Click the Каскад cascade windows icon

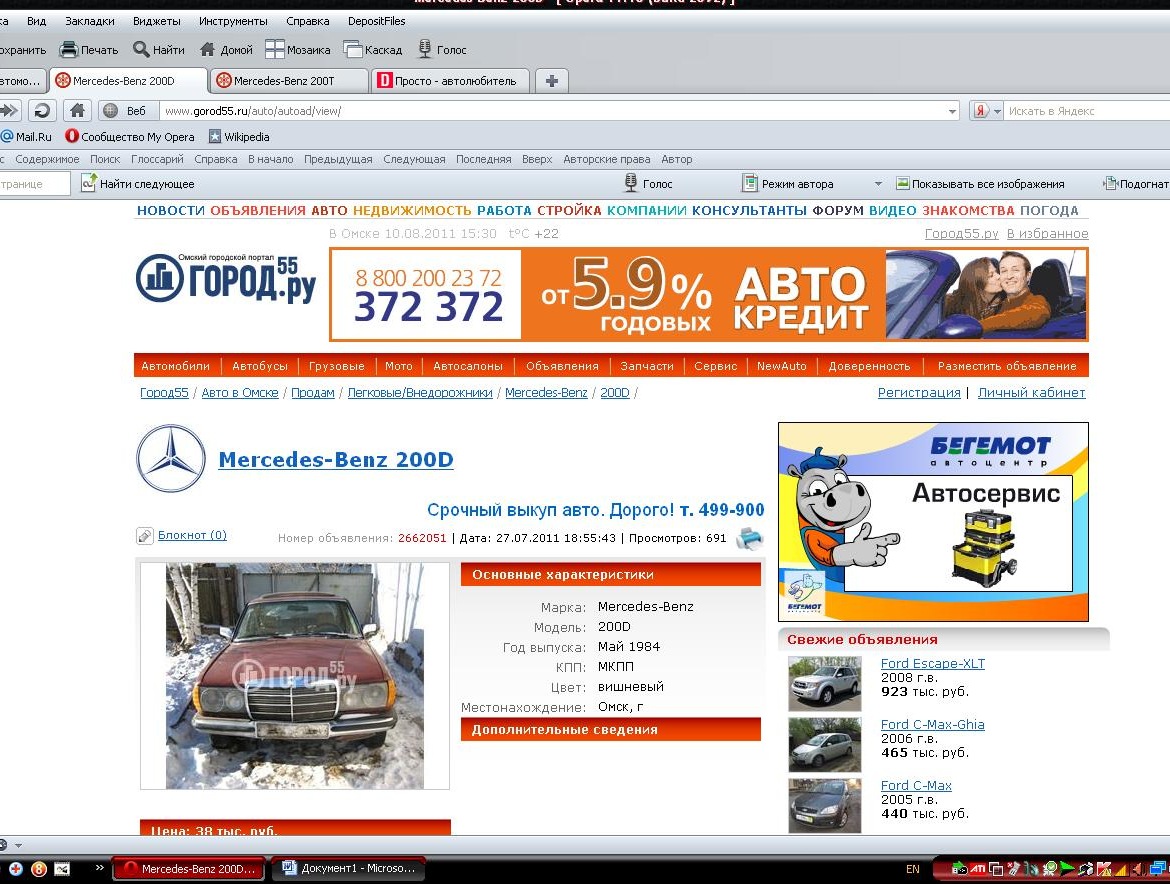pyautogui.click(x=353, y=49)
